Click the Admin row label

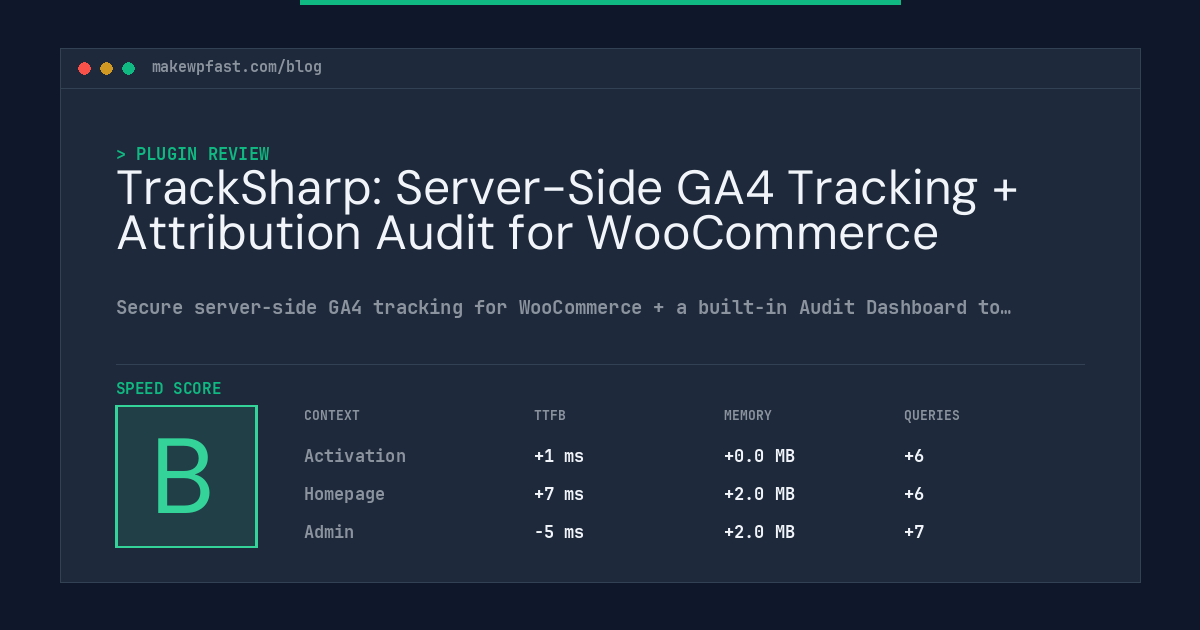[x=329, y=532]
